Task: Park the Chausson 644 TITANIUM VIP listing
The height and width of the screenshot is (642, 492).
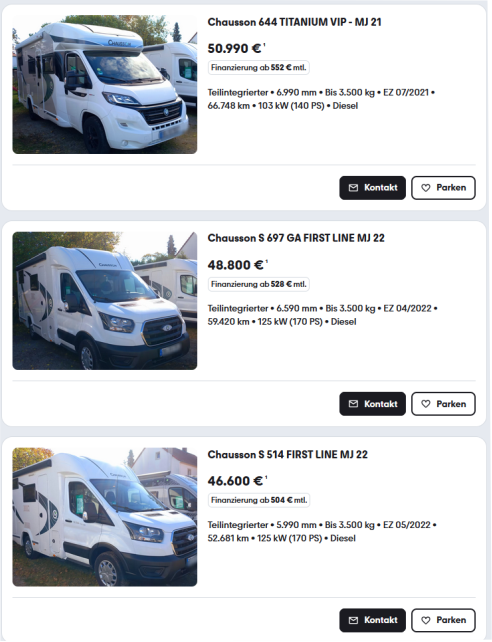Action: pos(443,188)
